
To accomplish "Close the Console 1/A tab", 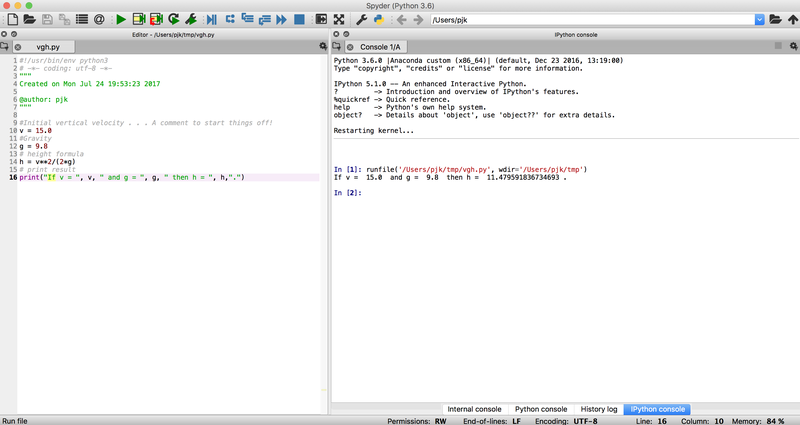I will point(350,47).
